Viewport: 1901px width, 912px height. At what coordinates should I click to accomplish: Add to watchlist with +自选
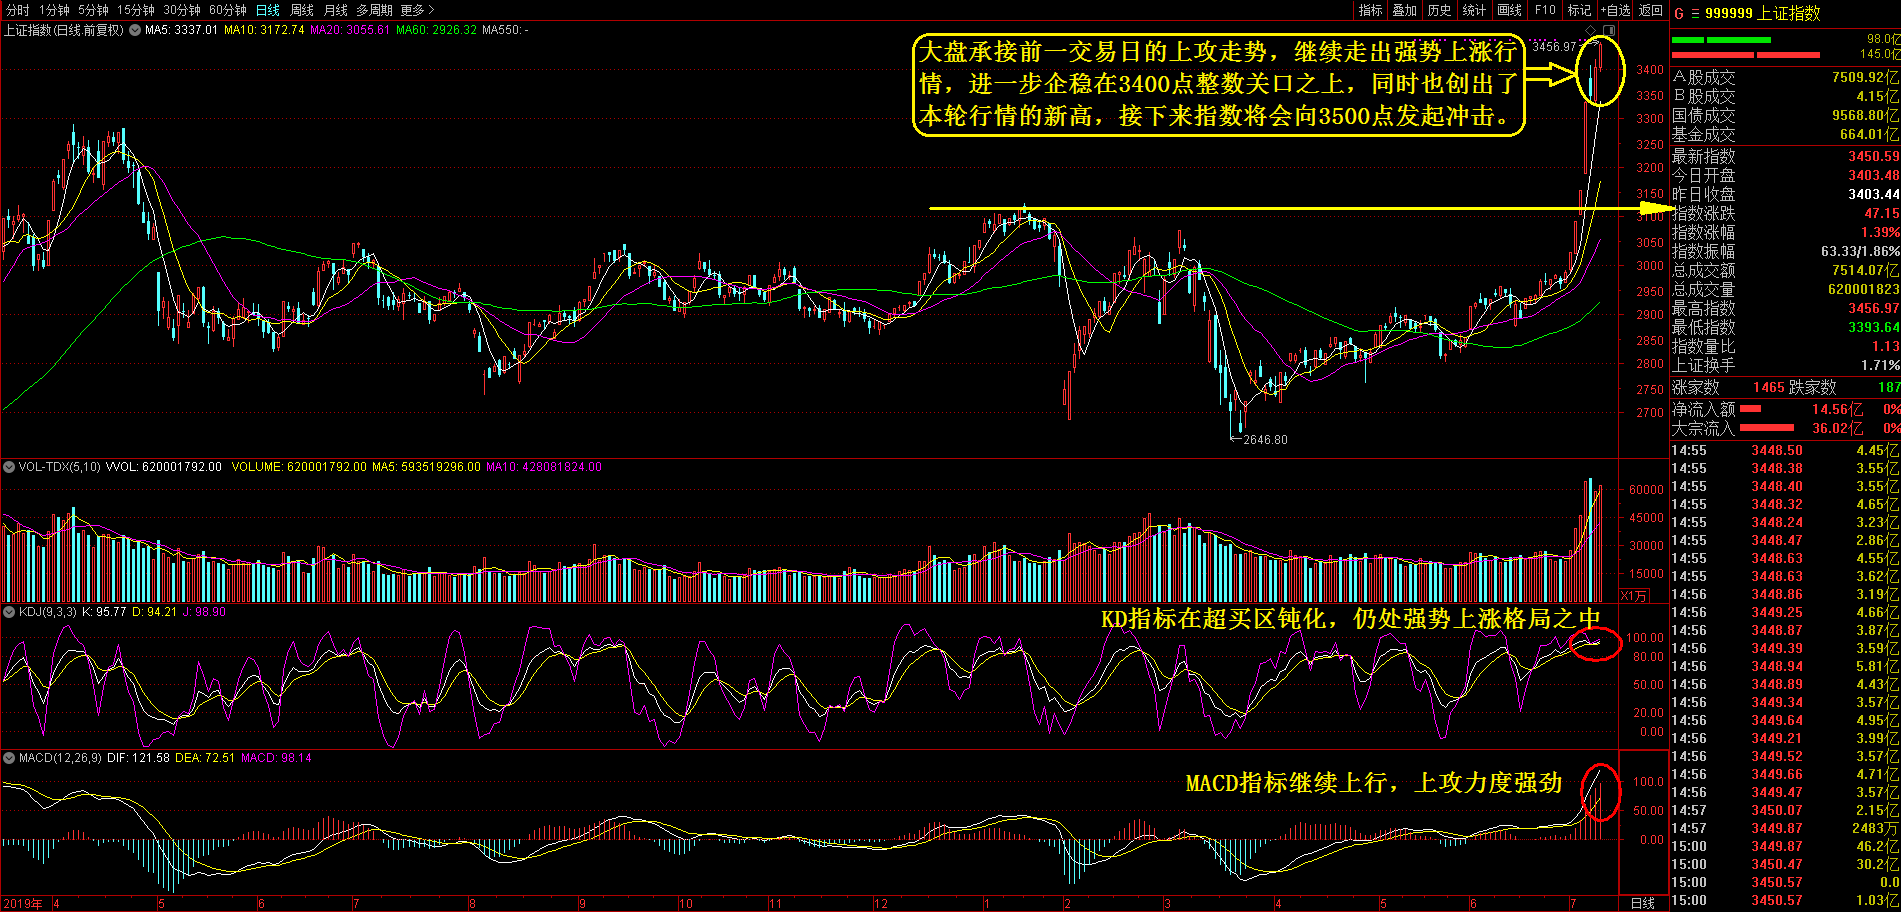coord(1615,10)
